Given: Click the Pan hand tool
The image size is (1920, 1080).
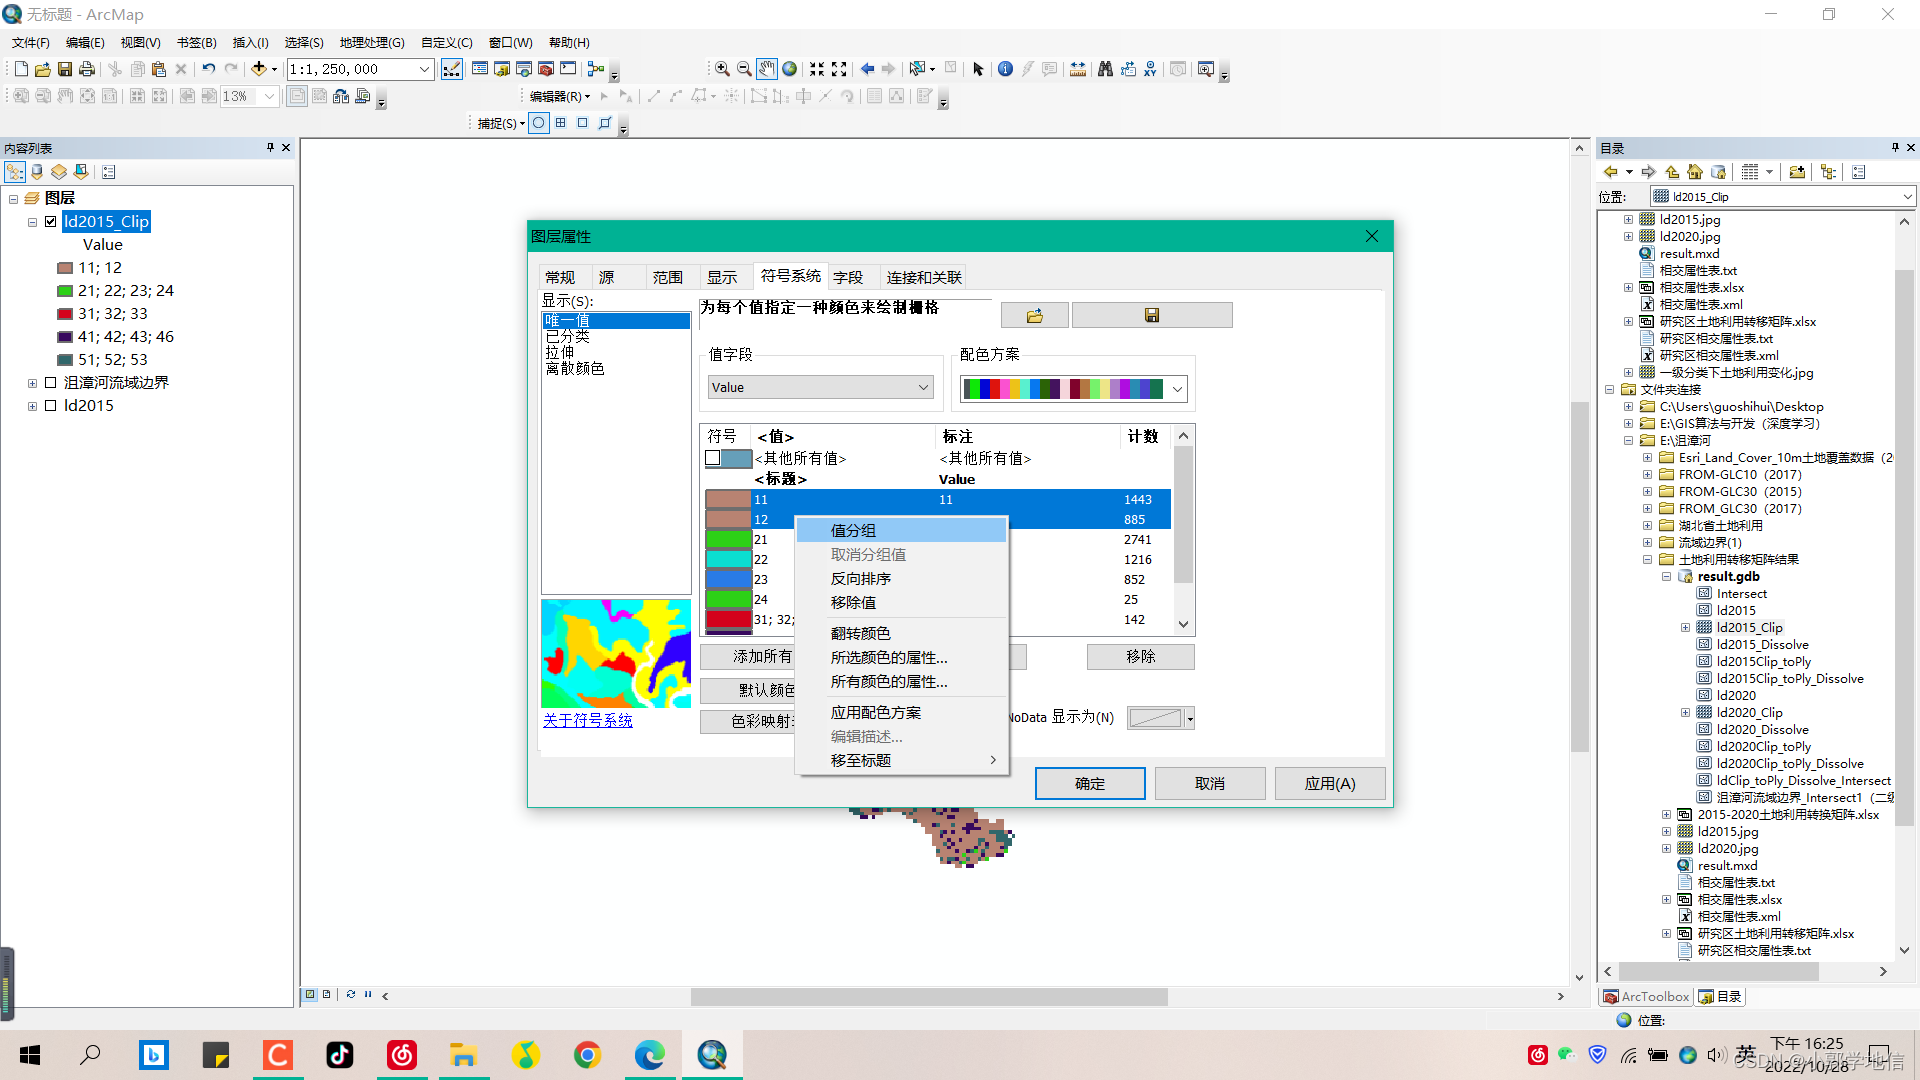Looking at the screenshot, I should pos(766,69).
